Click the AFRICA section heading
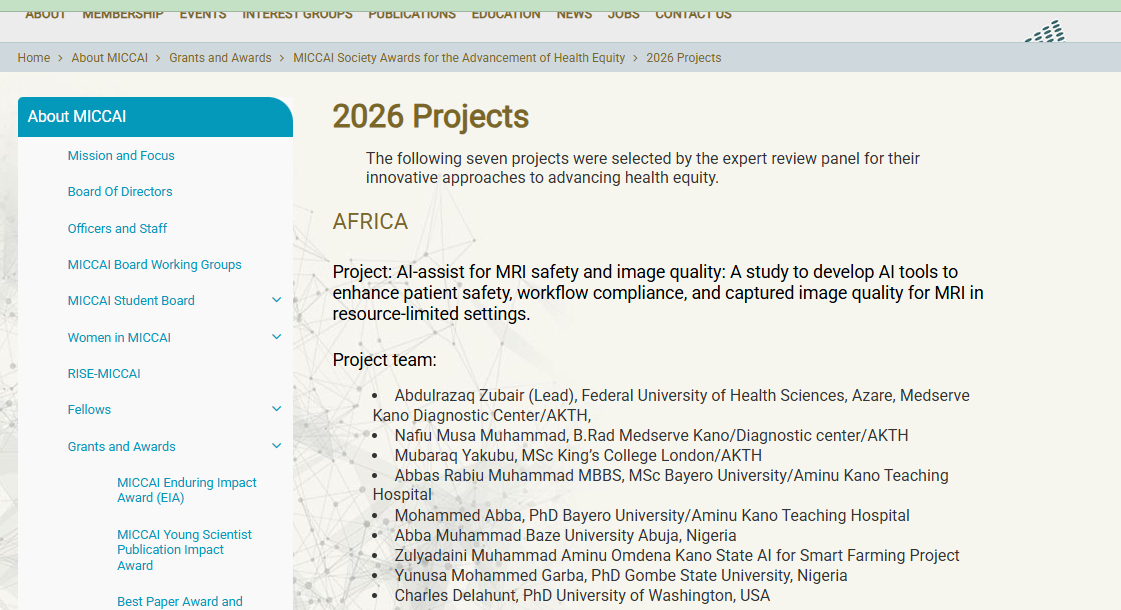 coord(370,222)
